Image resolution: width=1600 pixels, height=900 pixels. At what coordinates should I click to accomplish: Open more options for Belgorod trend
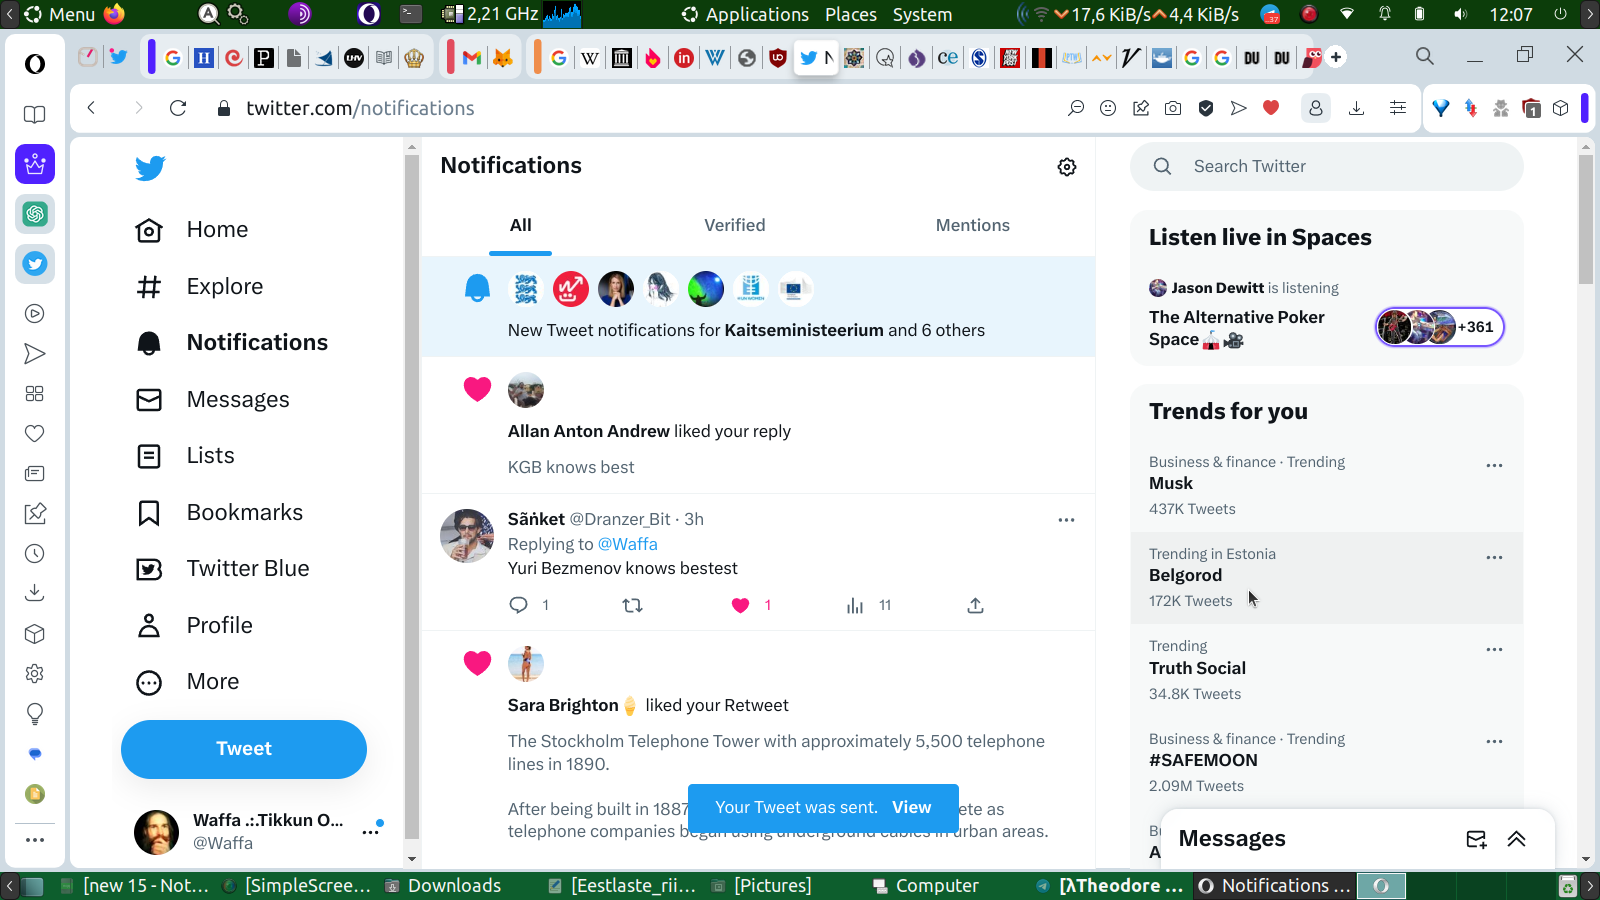tap(1494, 557)
